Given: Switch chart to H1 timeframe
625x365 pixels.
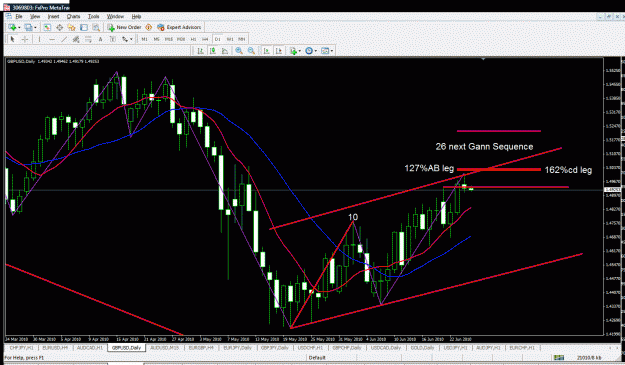Looking at the screenshot, I should pyautogui.click(x=193, y=39).
